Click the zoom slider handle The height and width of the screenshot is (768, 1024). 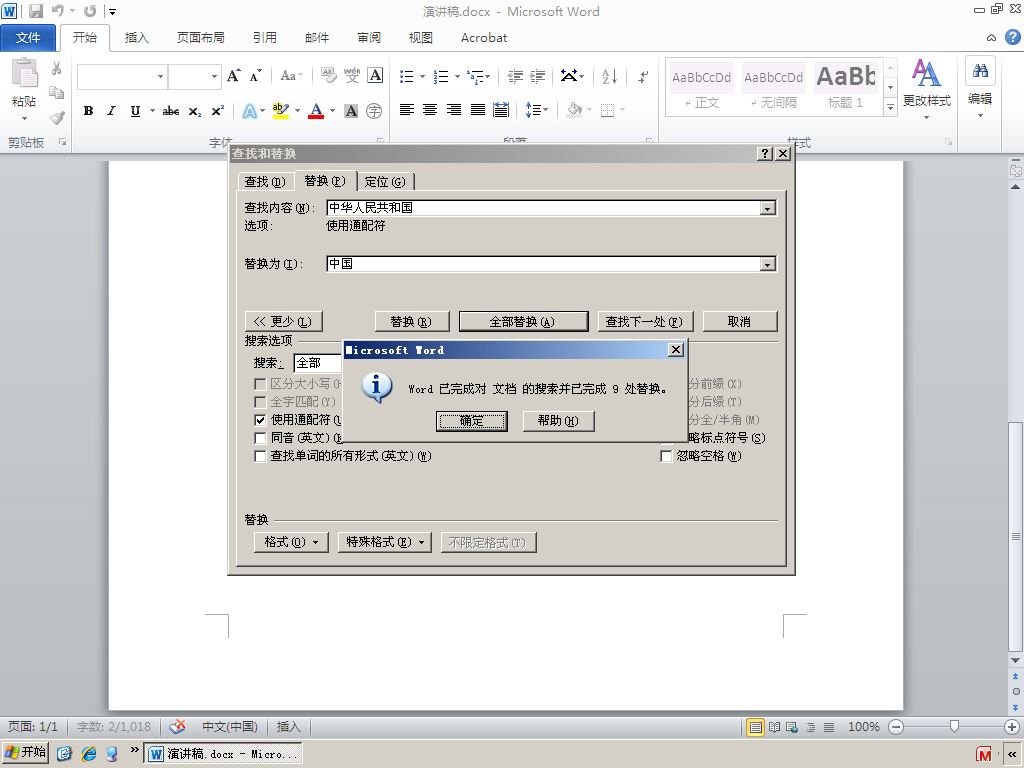tap(955, 726)
